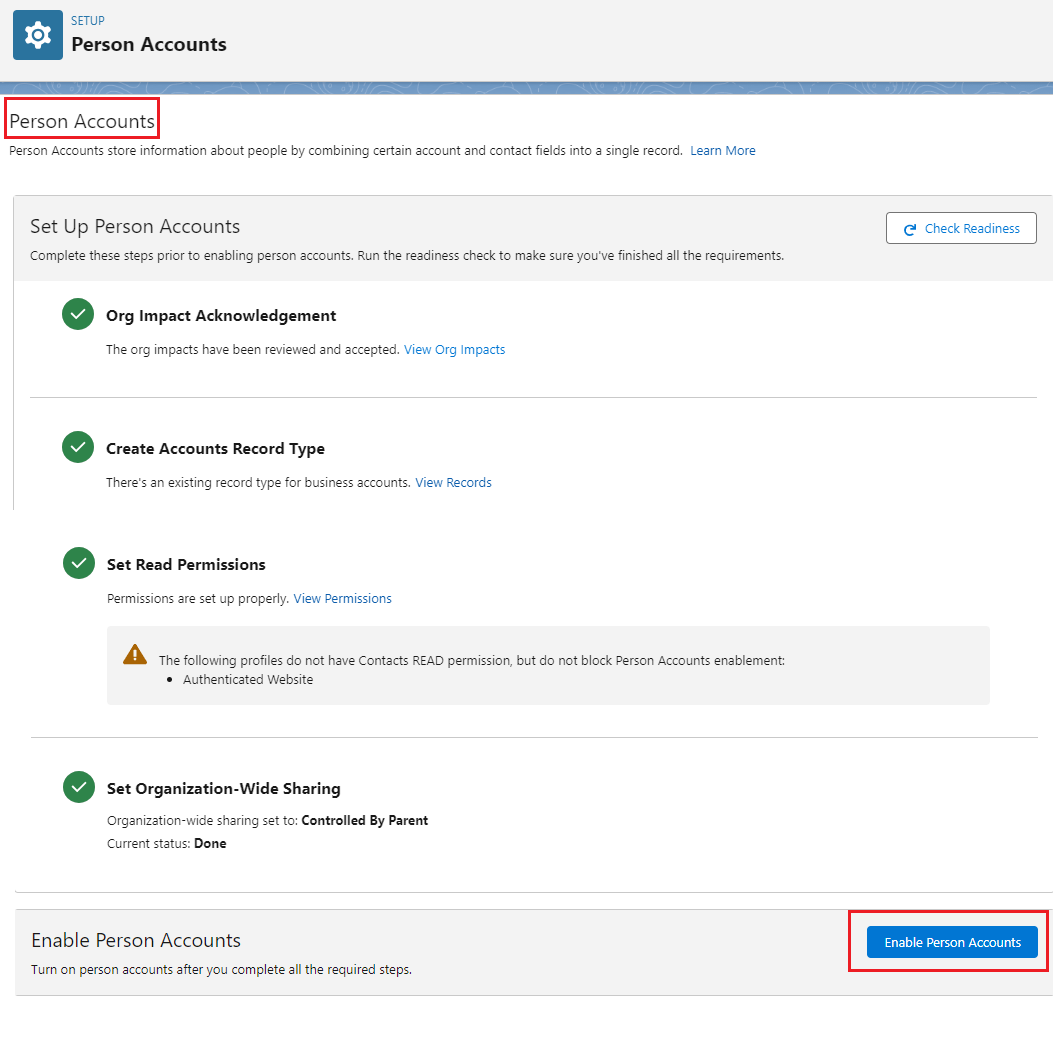1053x1041 pixels.
Task: Click the refresh icon beside Check Readiness
Action: pyautogui.click(x=909, y=228)
